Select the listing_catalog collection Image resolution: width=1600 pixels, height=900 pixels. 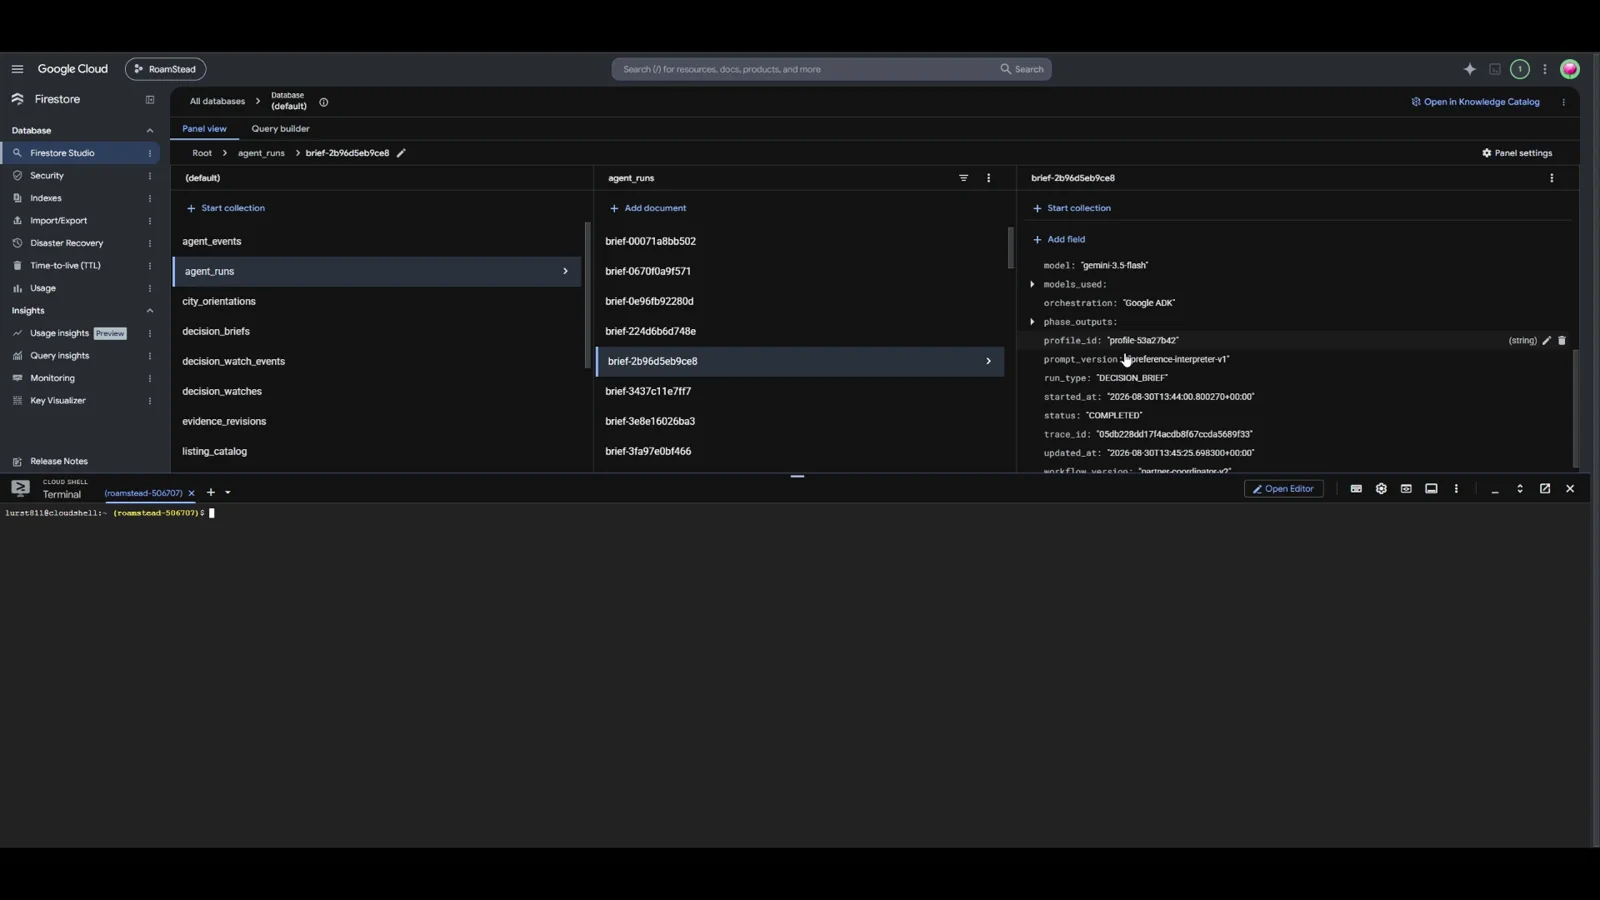[376, 451]
